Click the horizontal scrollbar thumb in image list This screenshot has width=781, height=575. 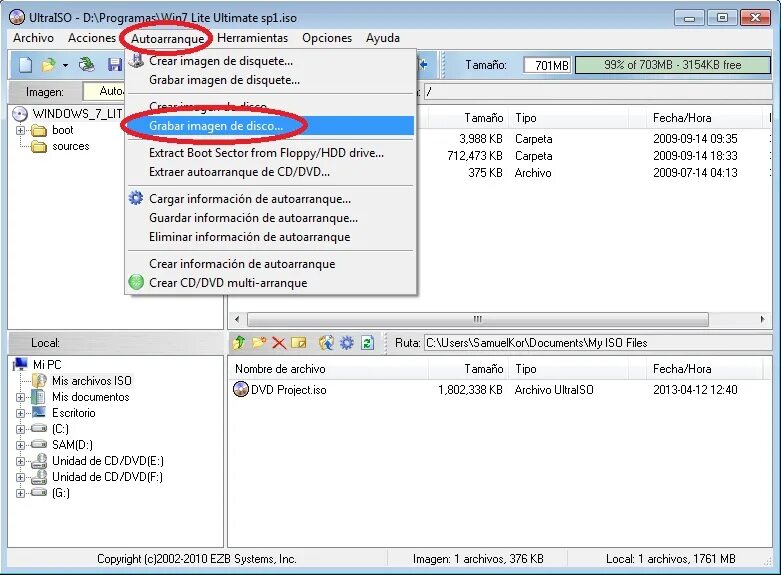pyautogui.click(x=478, y=319)
